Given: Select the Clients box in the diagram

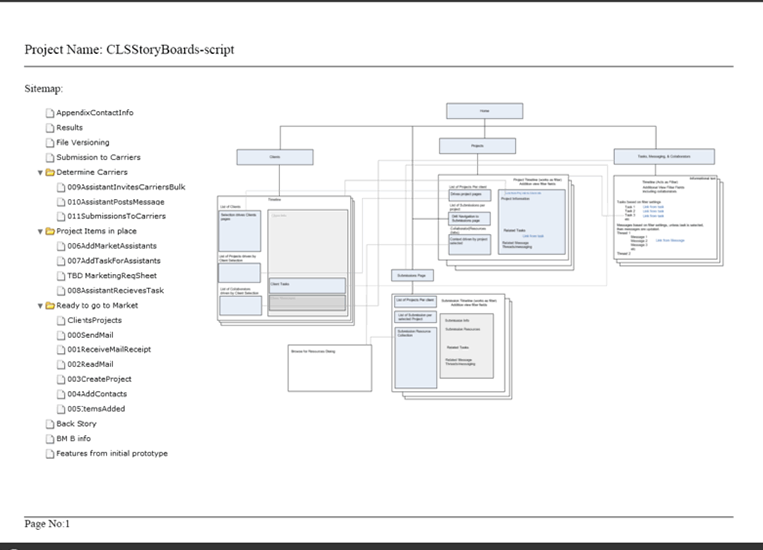Looking at the screenshot, I should click(275, 157).
